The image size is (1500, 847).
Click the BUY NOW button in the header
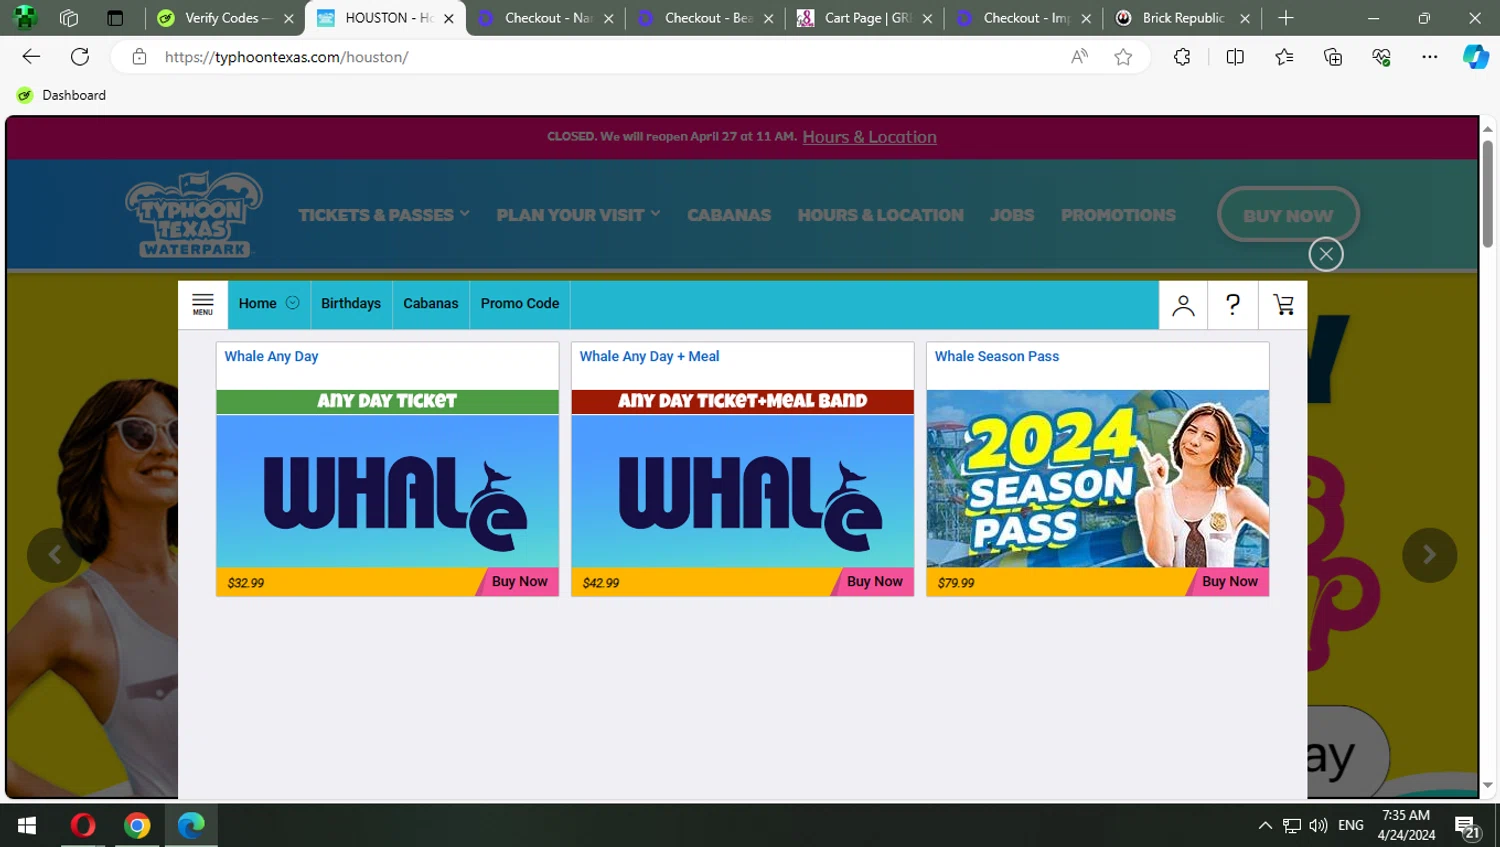pyautogui.click(x=1288, y=214)
